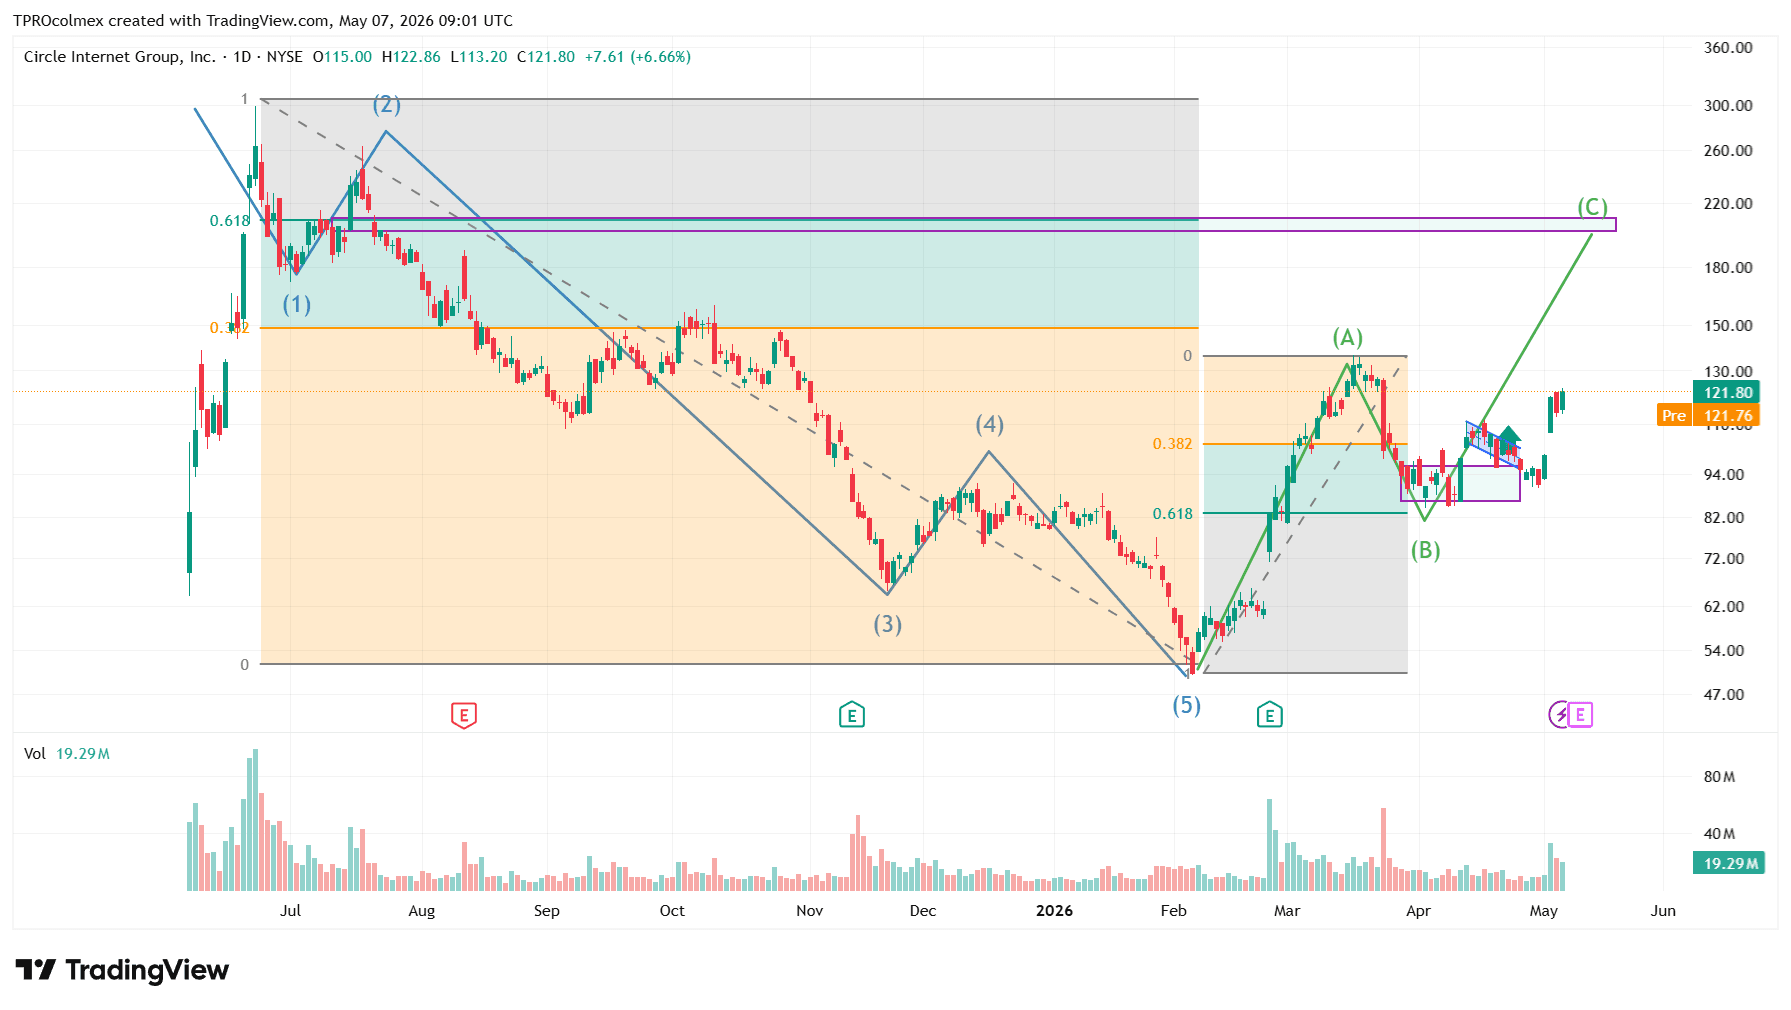The width and height of the screenshot is (1791, 1010).
Task: Click the 150.00 price axis label
Action: click(x=1728, y=326)
